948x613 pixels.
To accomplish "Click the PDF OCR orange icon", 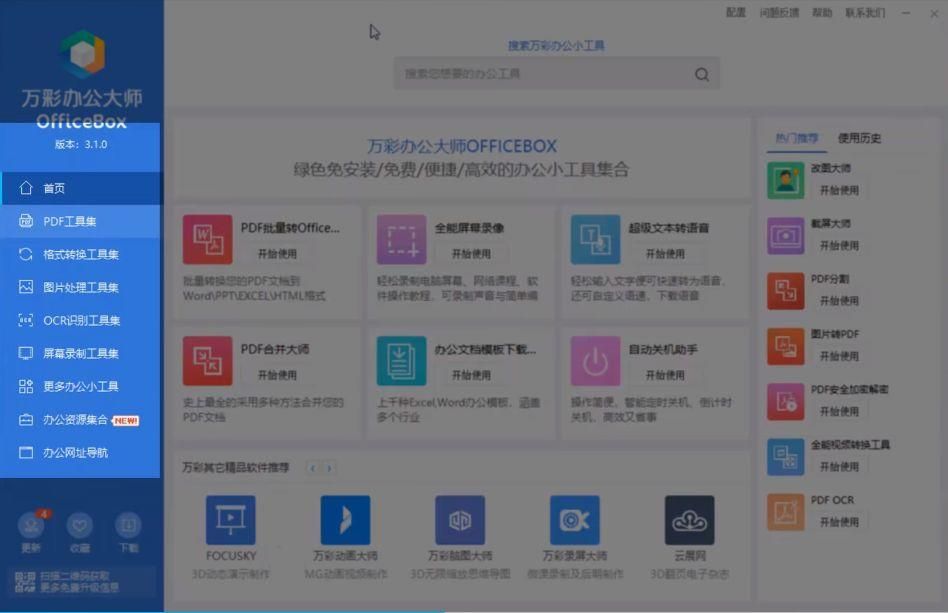I will click(x=785, y=512).
